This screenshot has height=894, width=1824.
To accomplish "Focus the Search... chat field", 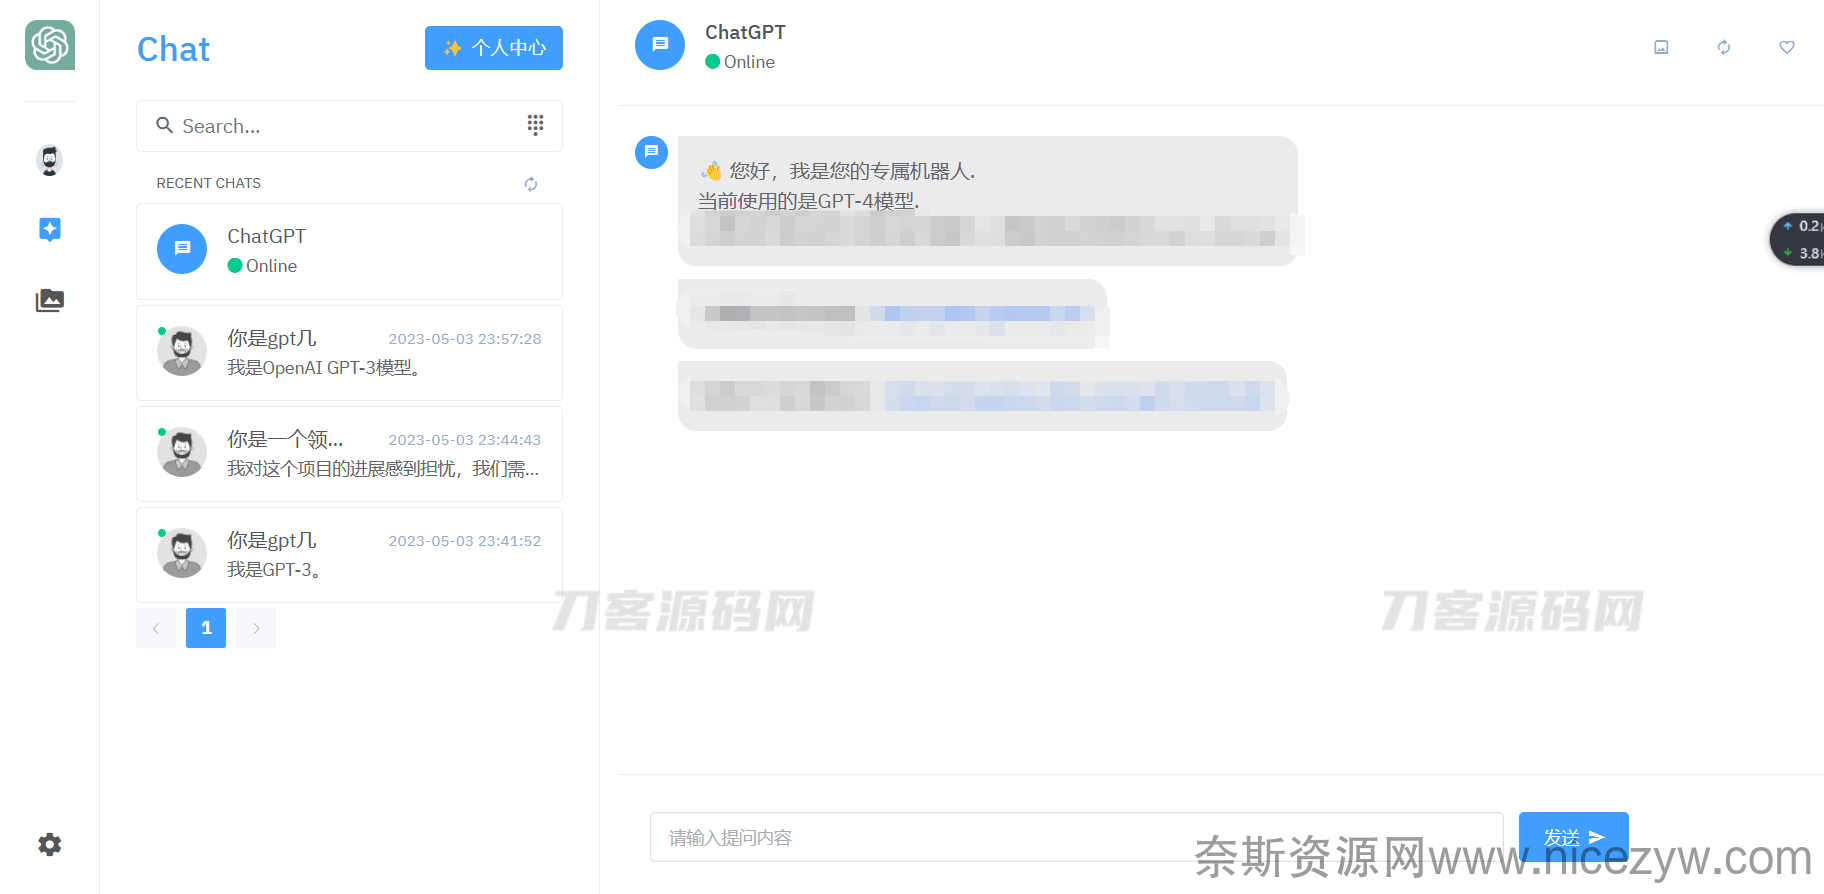I will click(349, 126).
